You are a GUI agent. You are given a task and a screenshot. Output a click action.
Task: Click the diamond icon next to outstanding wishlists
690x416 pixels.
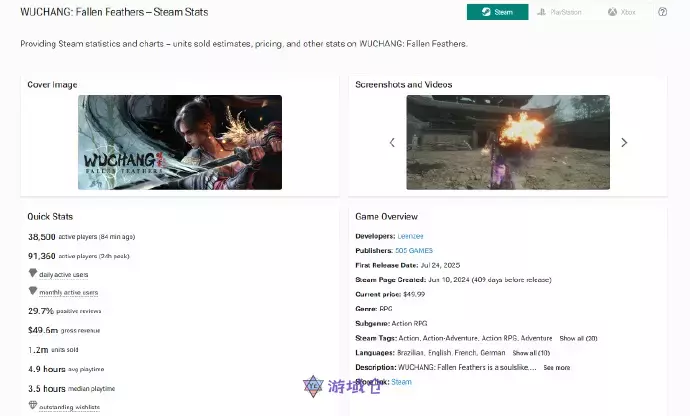point(32,406)
